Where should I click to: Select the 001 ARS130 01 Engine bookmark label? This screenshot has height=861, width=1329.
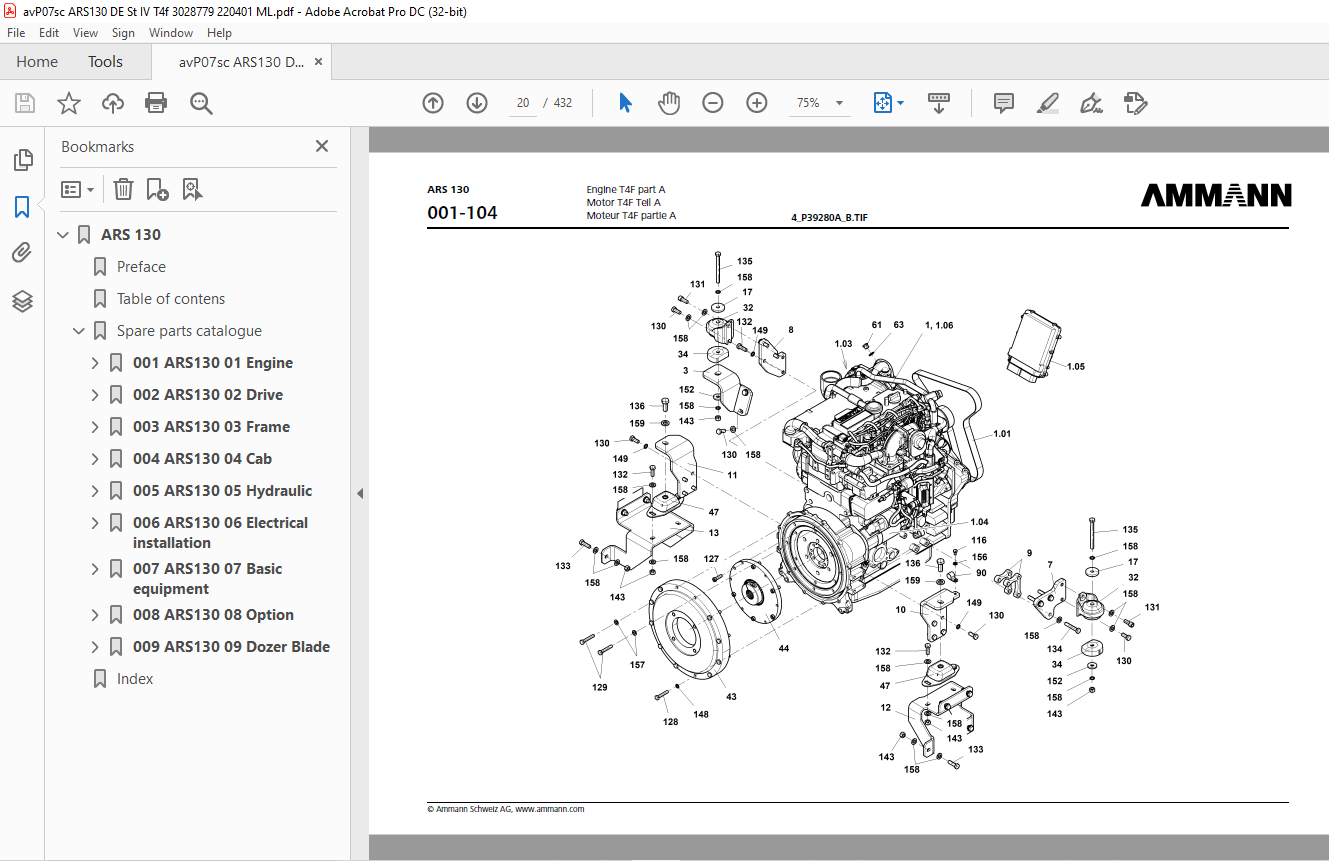pos(213,363)
